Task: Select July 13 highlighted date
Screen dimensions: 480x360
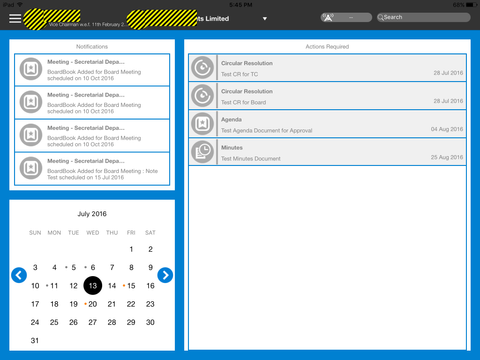Action: pos(93,286)
